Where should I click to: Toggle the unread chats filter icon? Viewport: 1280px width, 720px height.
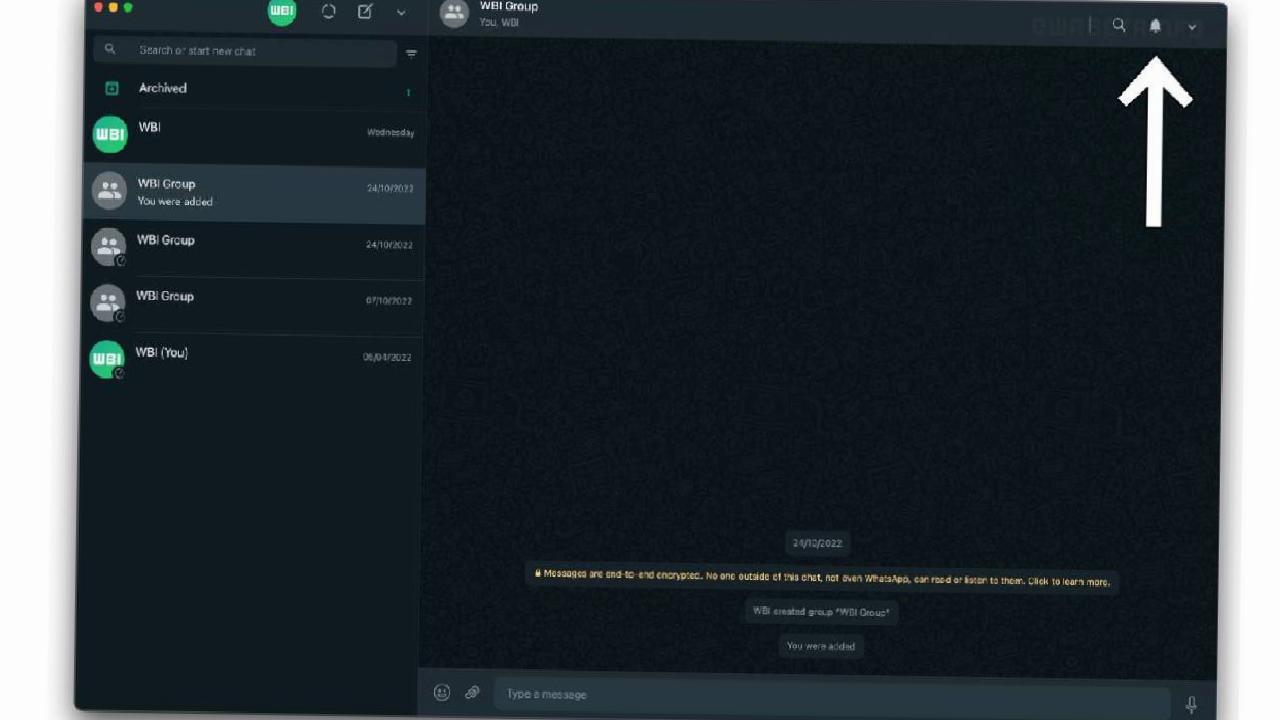(x=411, y=53)
